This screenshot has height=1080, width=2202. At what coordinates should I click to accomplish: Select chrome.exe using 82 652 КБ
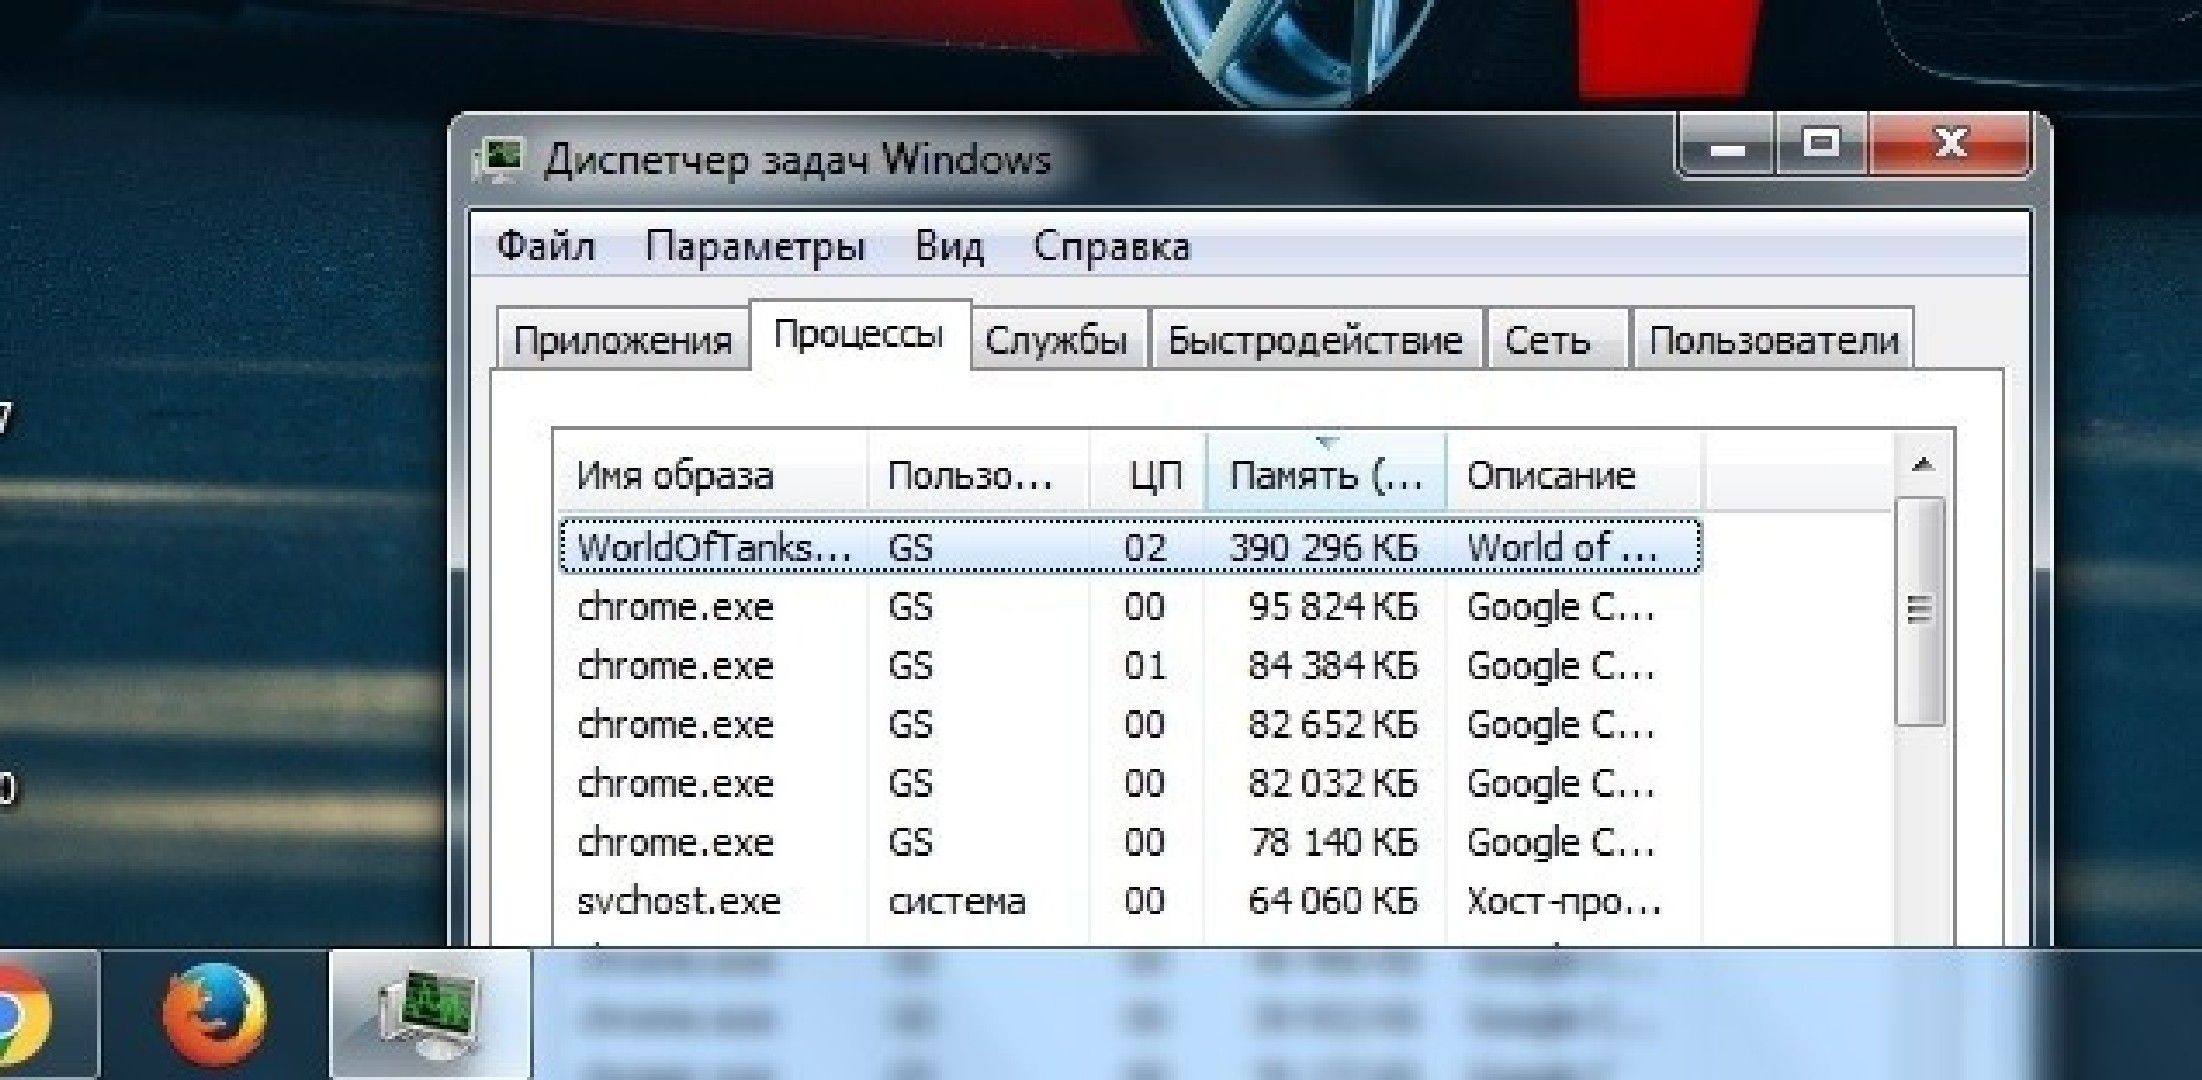[1130, 725]
